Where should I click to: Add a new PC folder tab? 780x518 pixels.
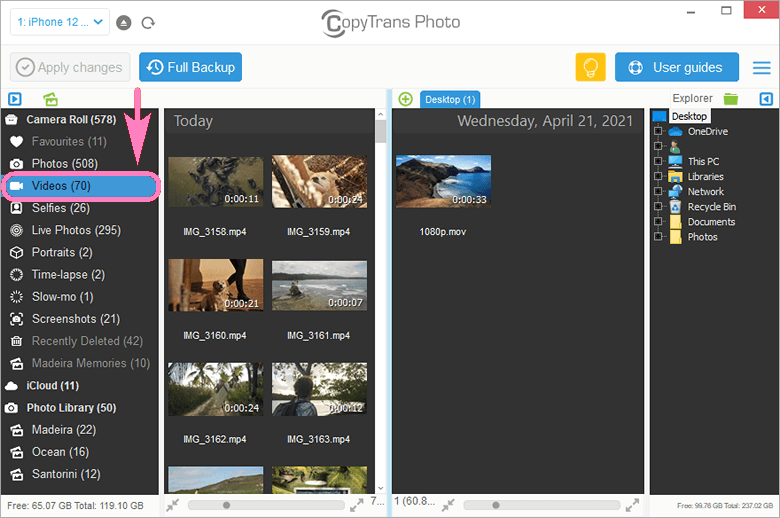click(x=405, y=99)
